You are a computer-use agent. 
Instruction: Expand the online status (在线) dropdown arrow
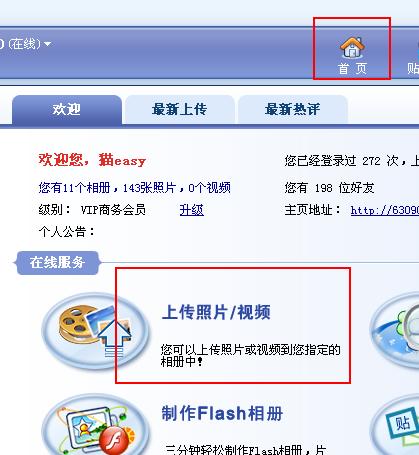tap(48, 44)
